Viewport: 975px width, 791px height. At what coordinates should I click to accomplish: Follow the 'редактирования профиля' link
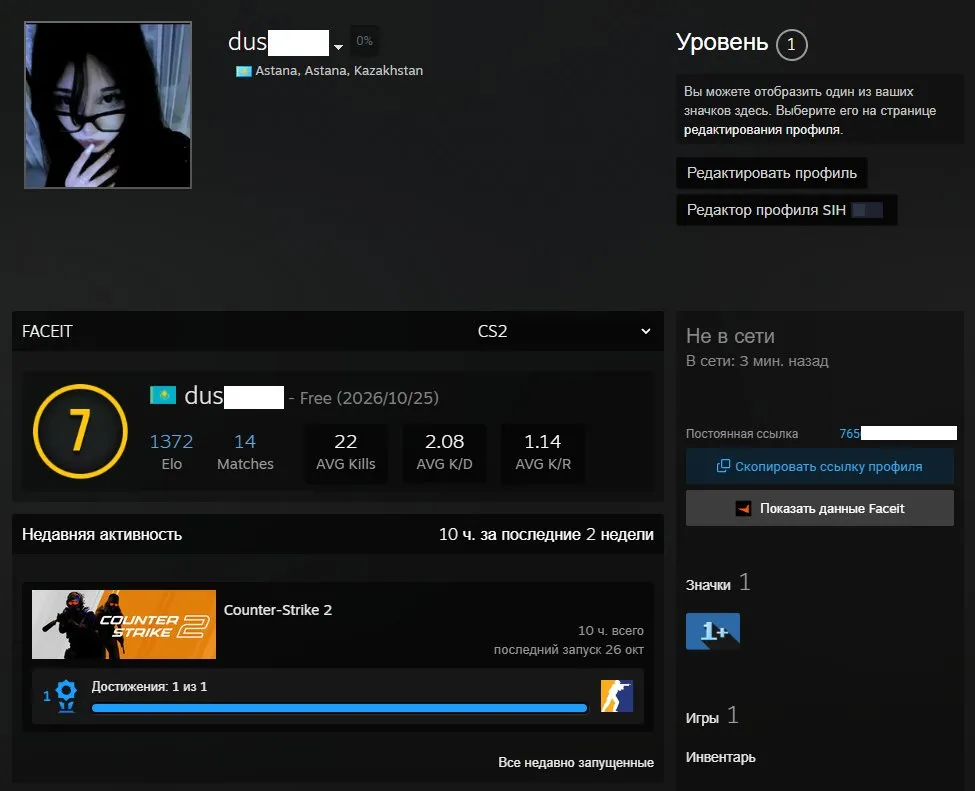coord(762,130)
